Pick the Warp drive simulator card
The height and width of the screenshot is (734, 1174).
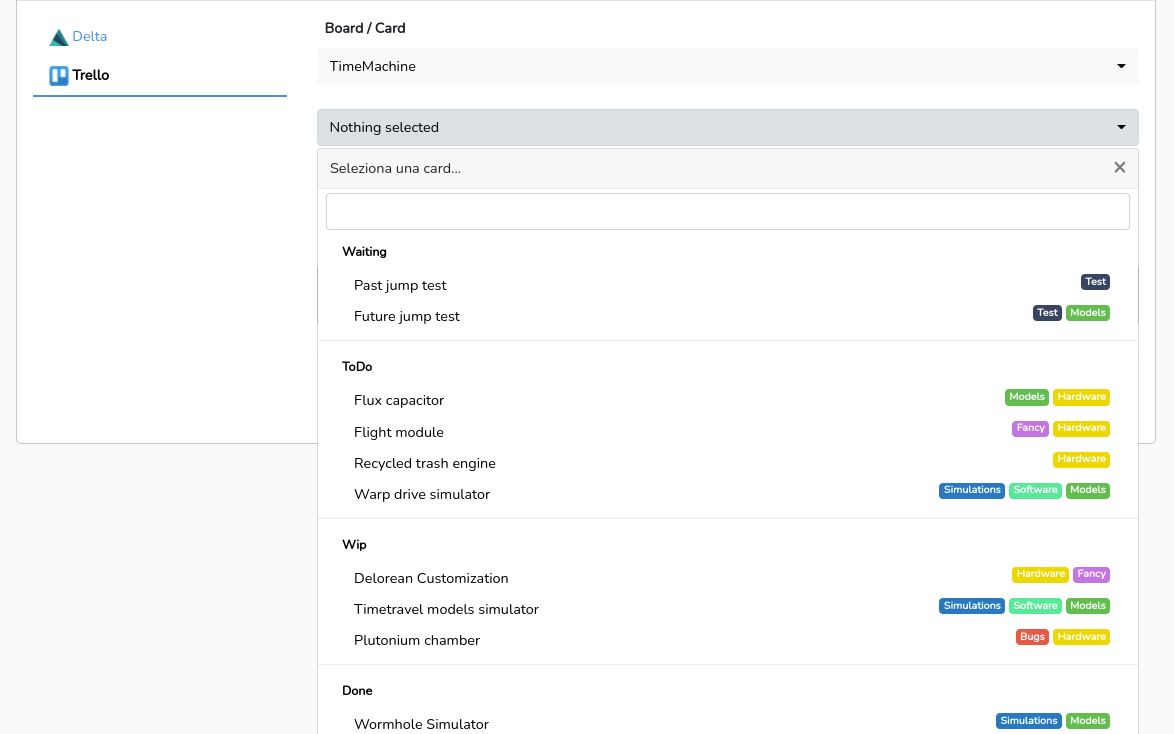728,494
